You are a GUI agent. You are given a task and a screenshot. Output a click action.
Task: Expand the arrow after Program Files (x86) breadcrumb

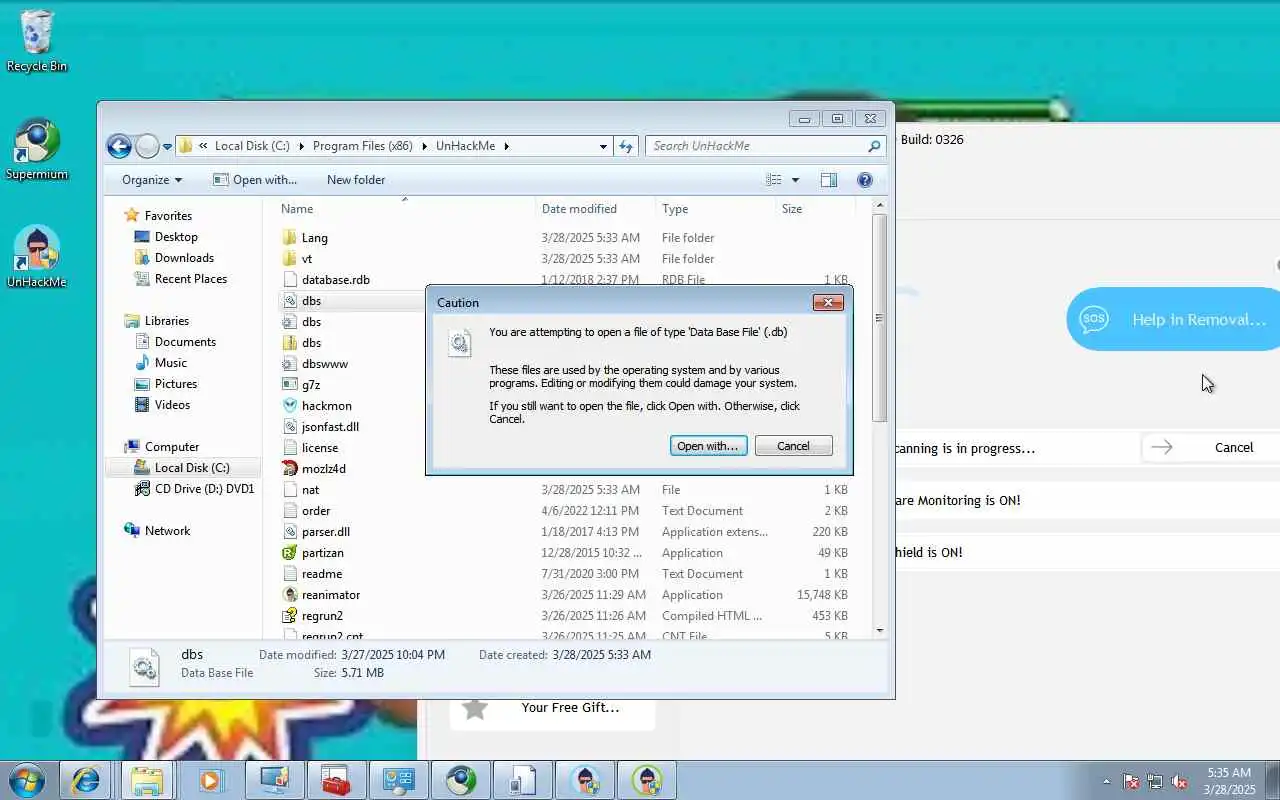point(424,146)
